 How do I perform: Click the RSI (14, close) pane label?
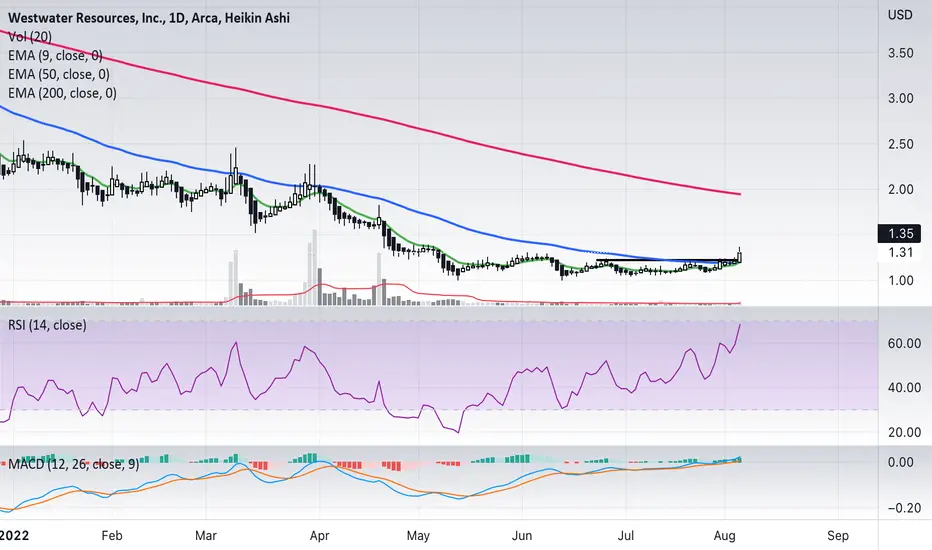(47, 325)
